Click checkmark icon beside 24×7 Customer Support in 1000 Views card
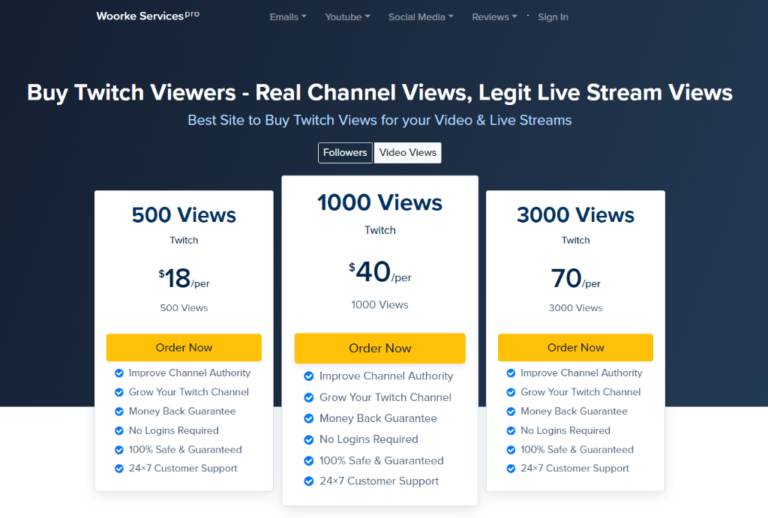 (309, 481)
